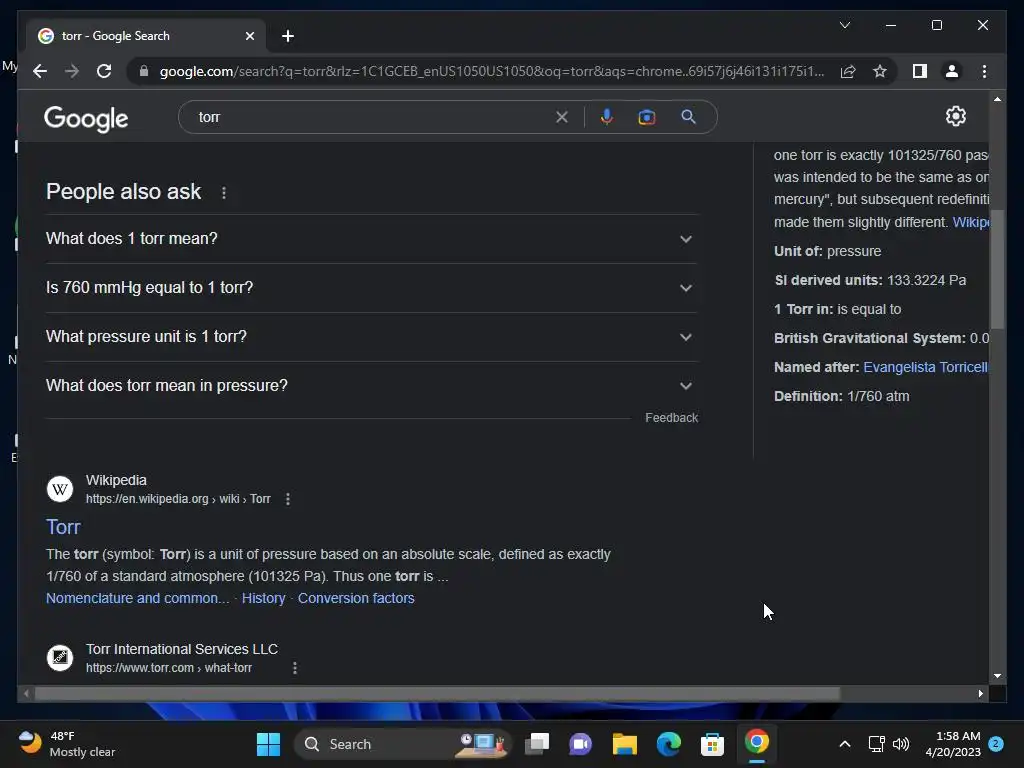Open options for Torr International result
The width and height of the screenshot is (1024, 768).
click(x=295, y=668)
